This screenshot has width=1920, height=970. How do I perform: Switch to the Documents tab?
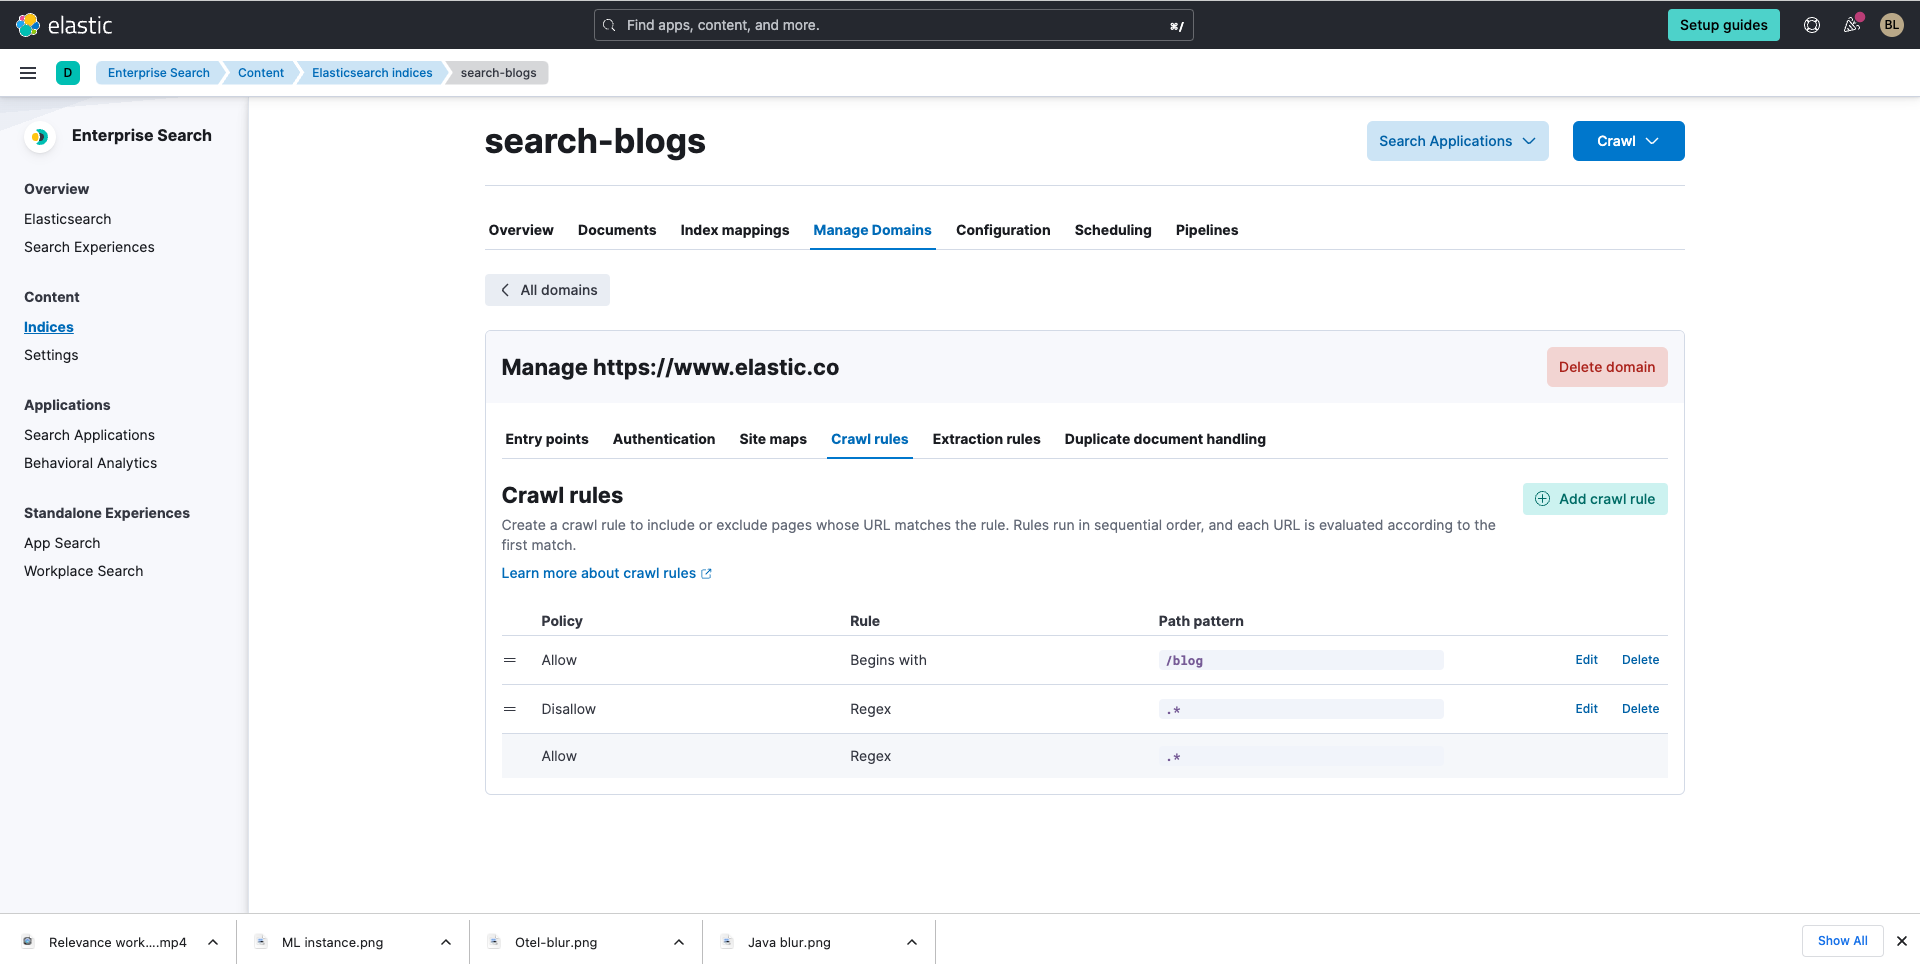tap(617, 230)
